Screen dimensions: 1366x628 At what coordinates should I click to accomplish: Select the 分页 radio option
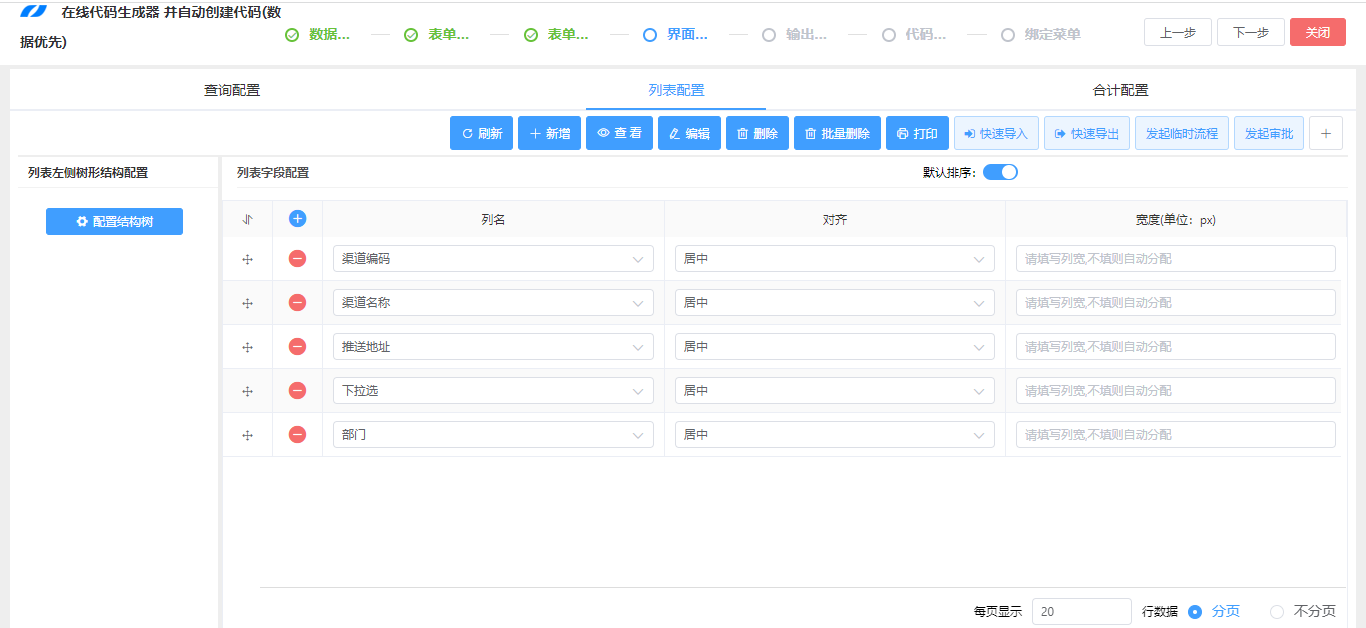coord(1197,611)
